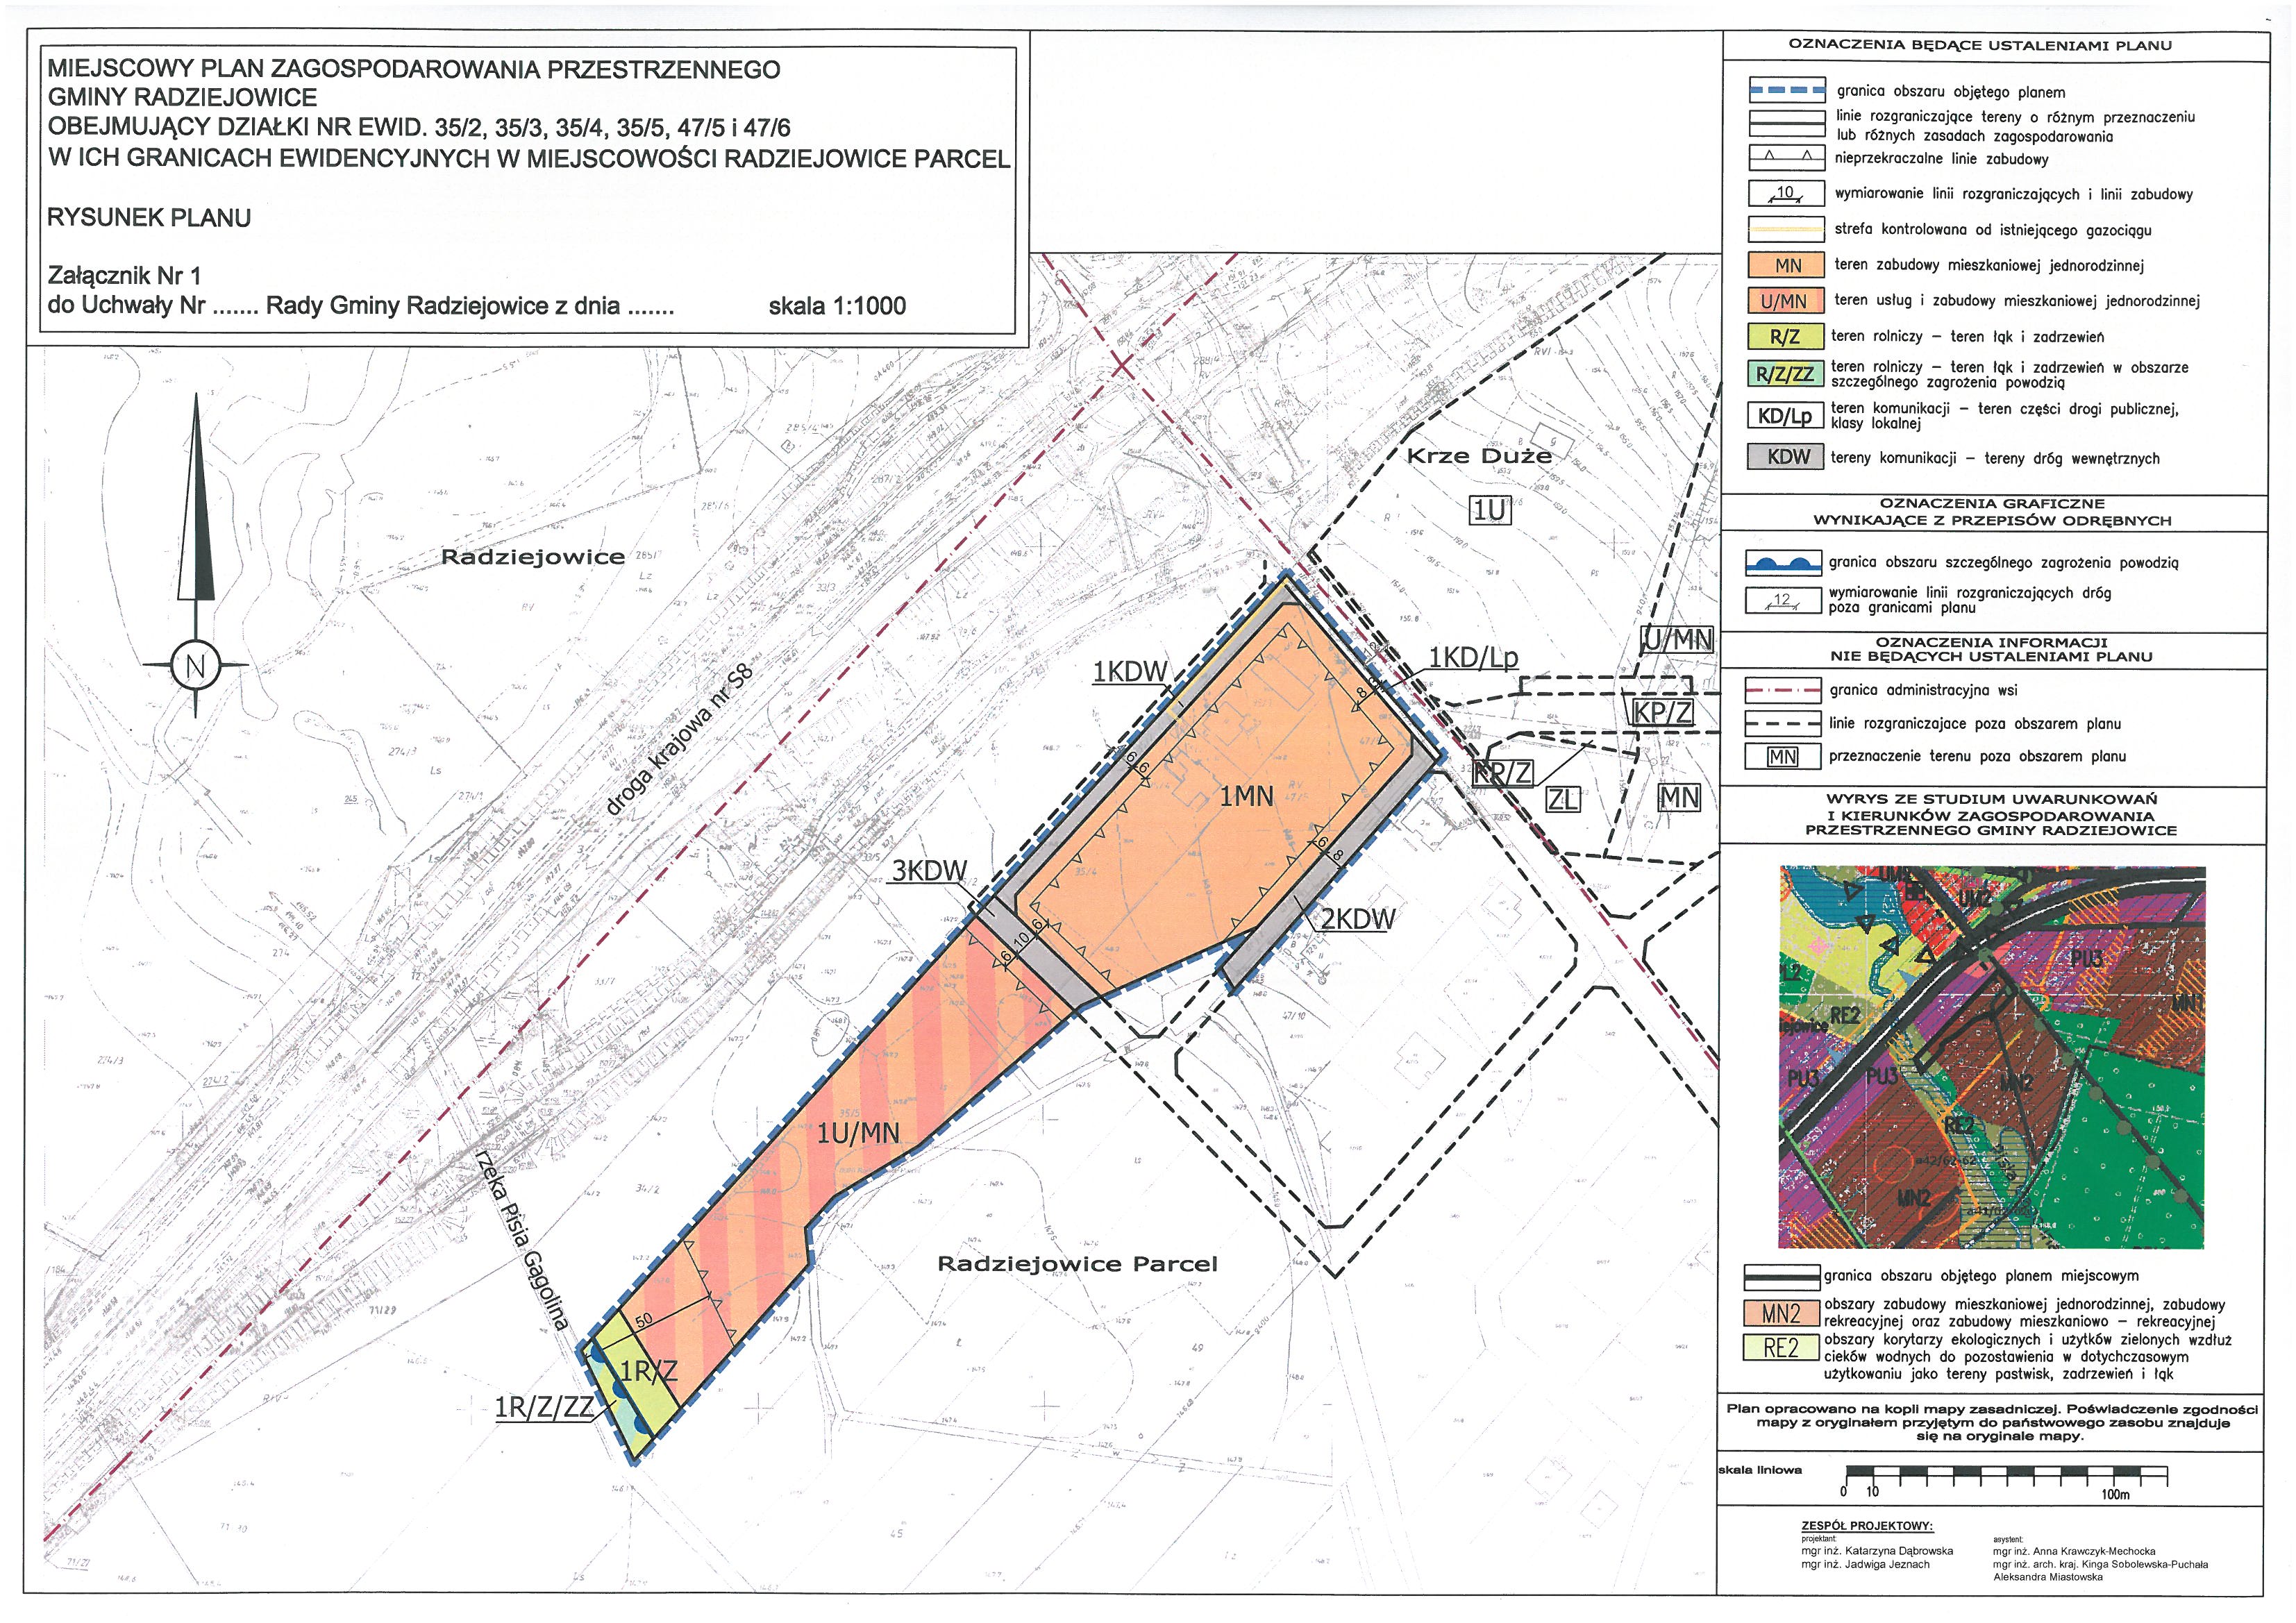Click the 1U box label near Krze Duże
This screenshot has height=1623, width=2296.
tap(1489, 511)
